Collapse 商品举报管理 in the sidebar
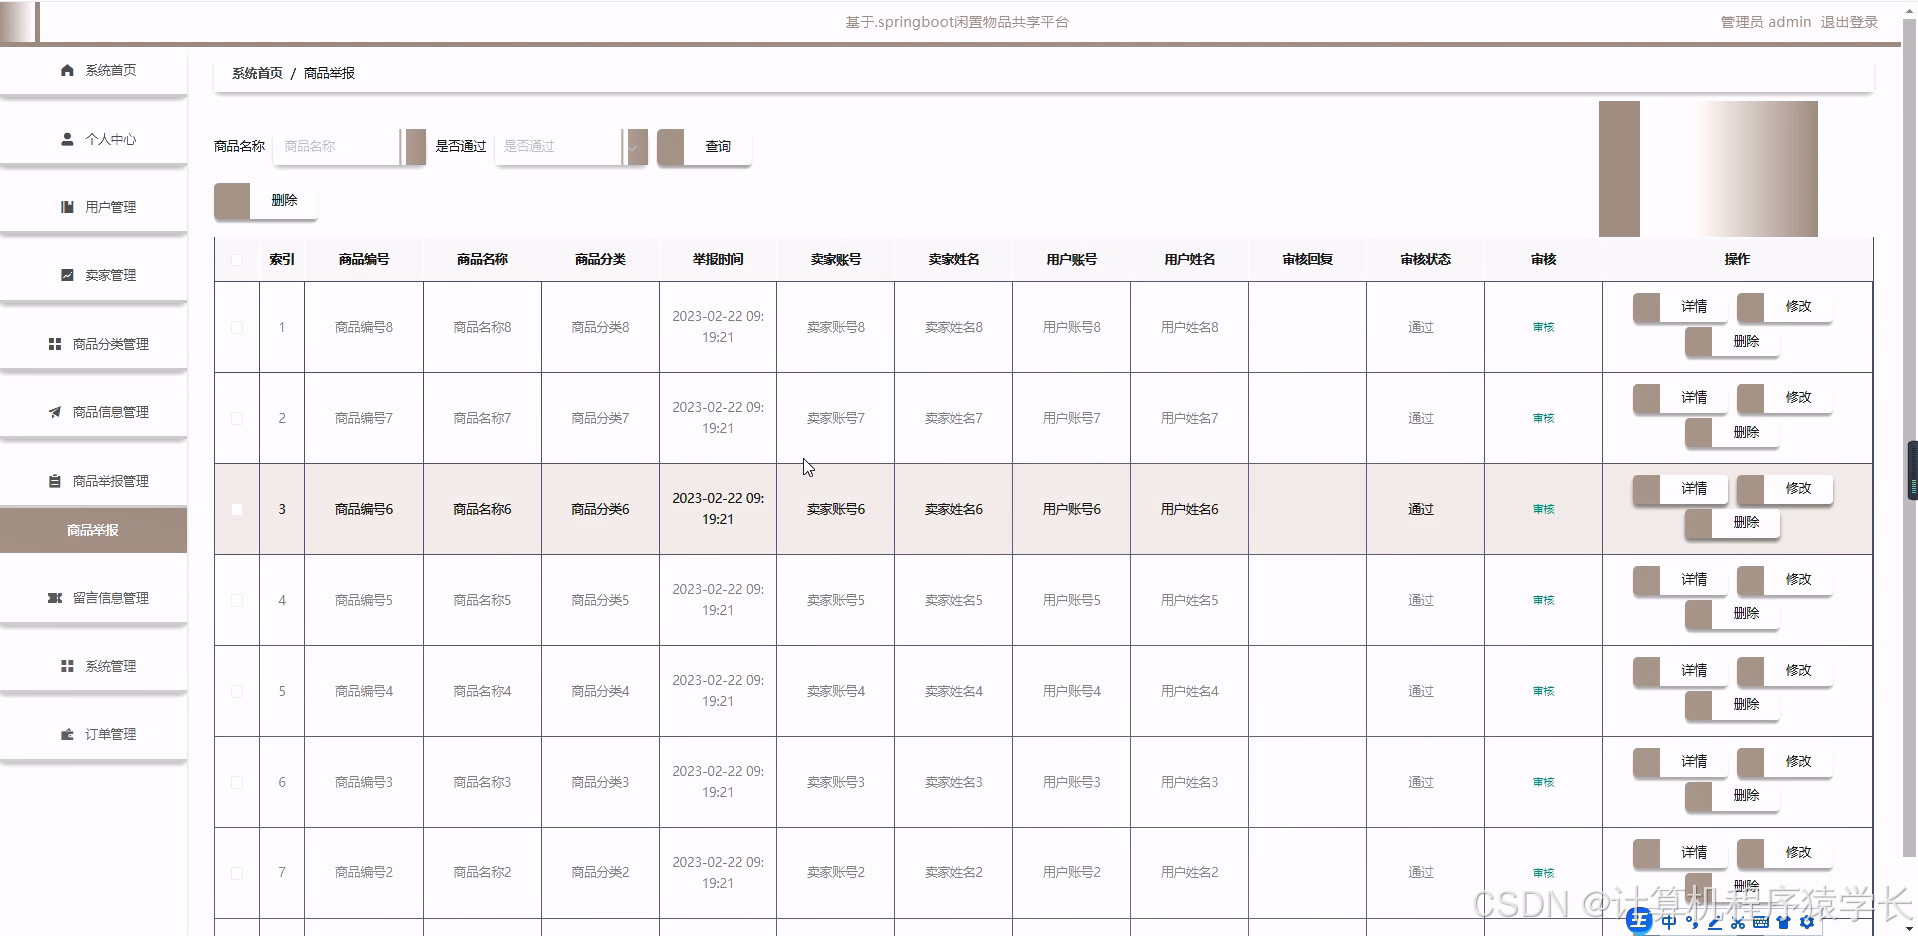This screenshot has width=1918, height=936. pos(94,481)
